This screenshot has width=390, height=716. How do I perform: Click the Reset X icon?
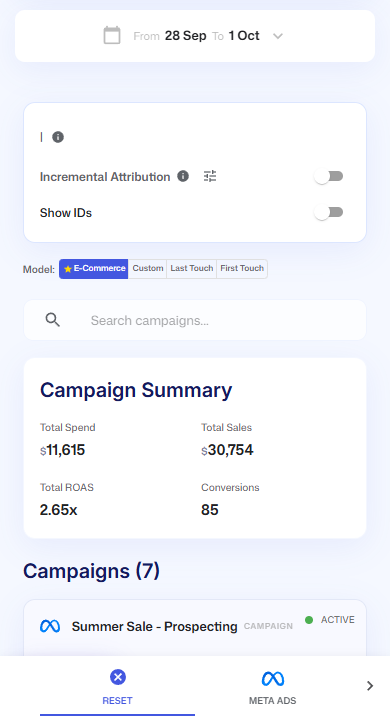coord(118,677)
